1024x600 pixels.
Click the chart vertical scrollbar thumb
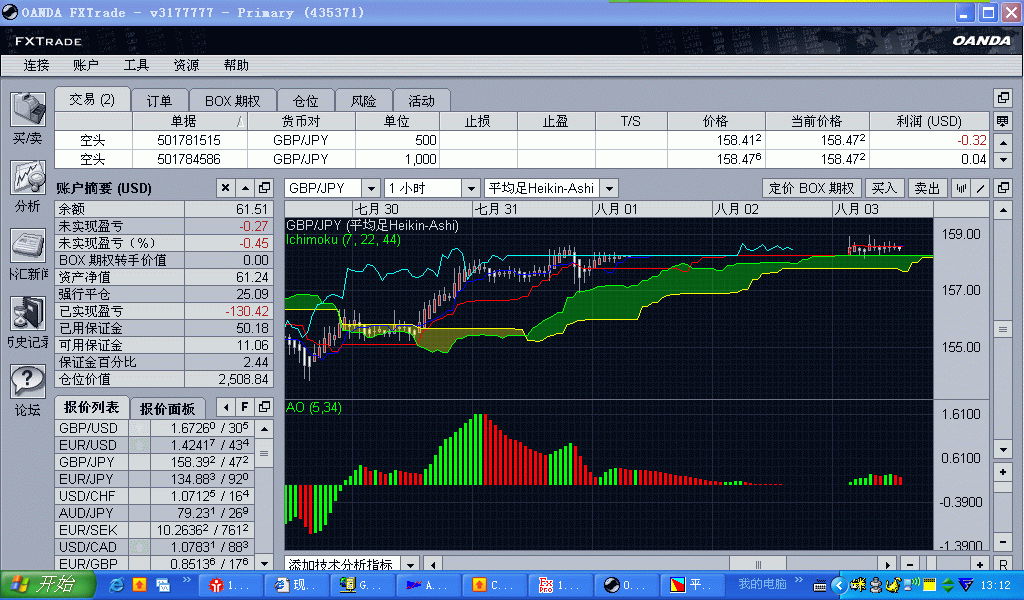(x=1003, y=329)
